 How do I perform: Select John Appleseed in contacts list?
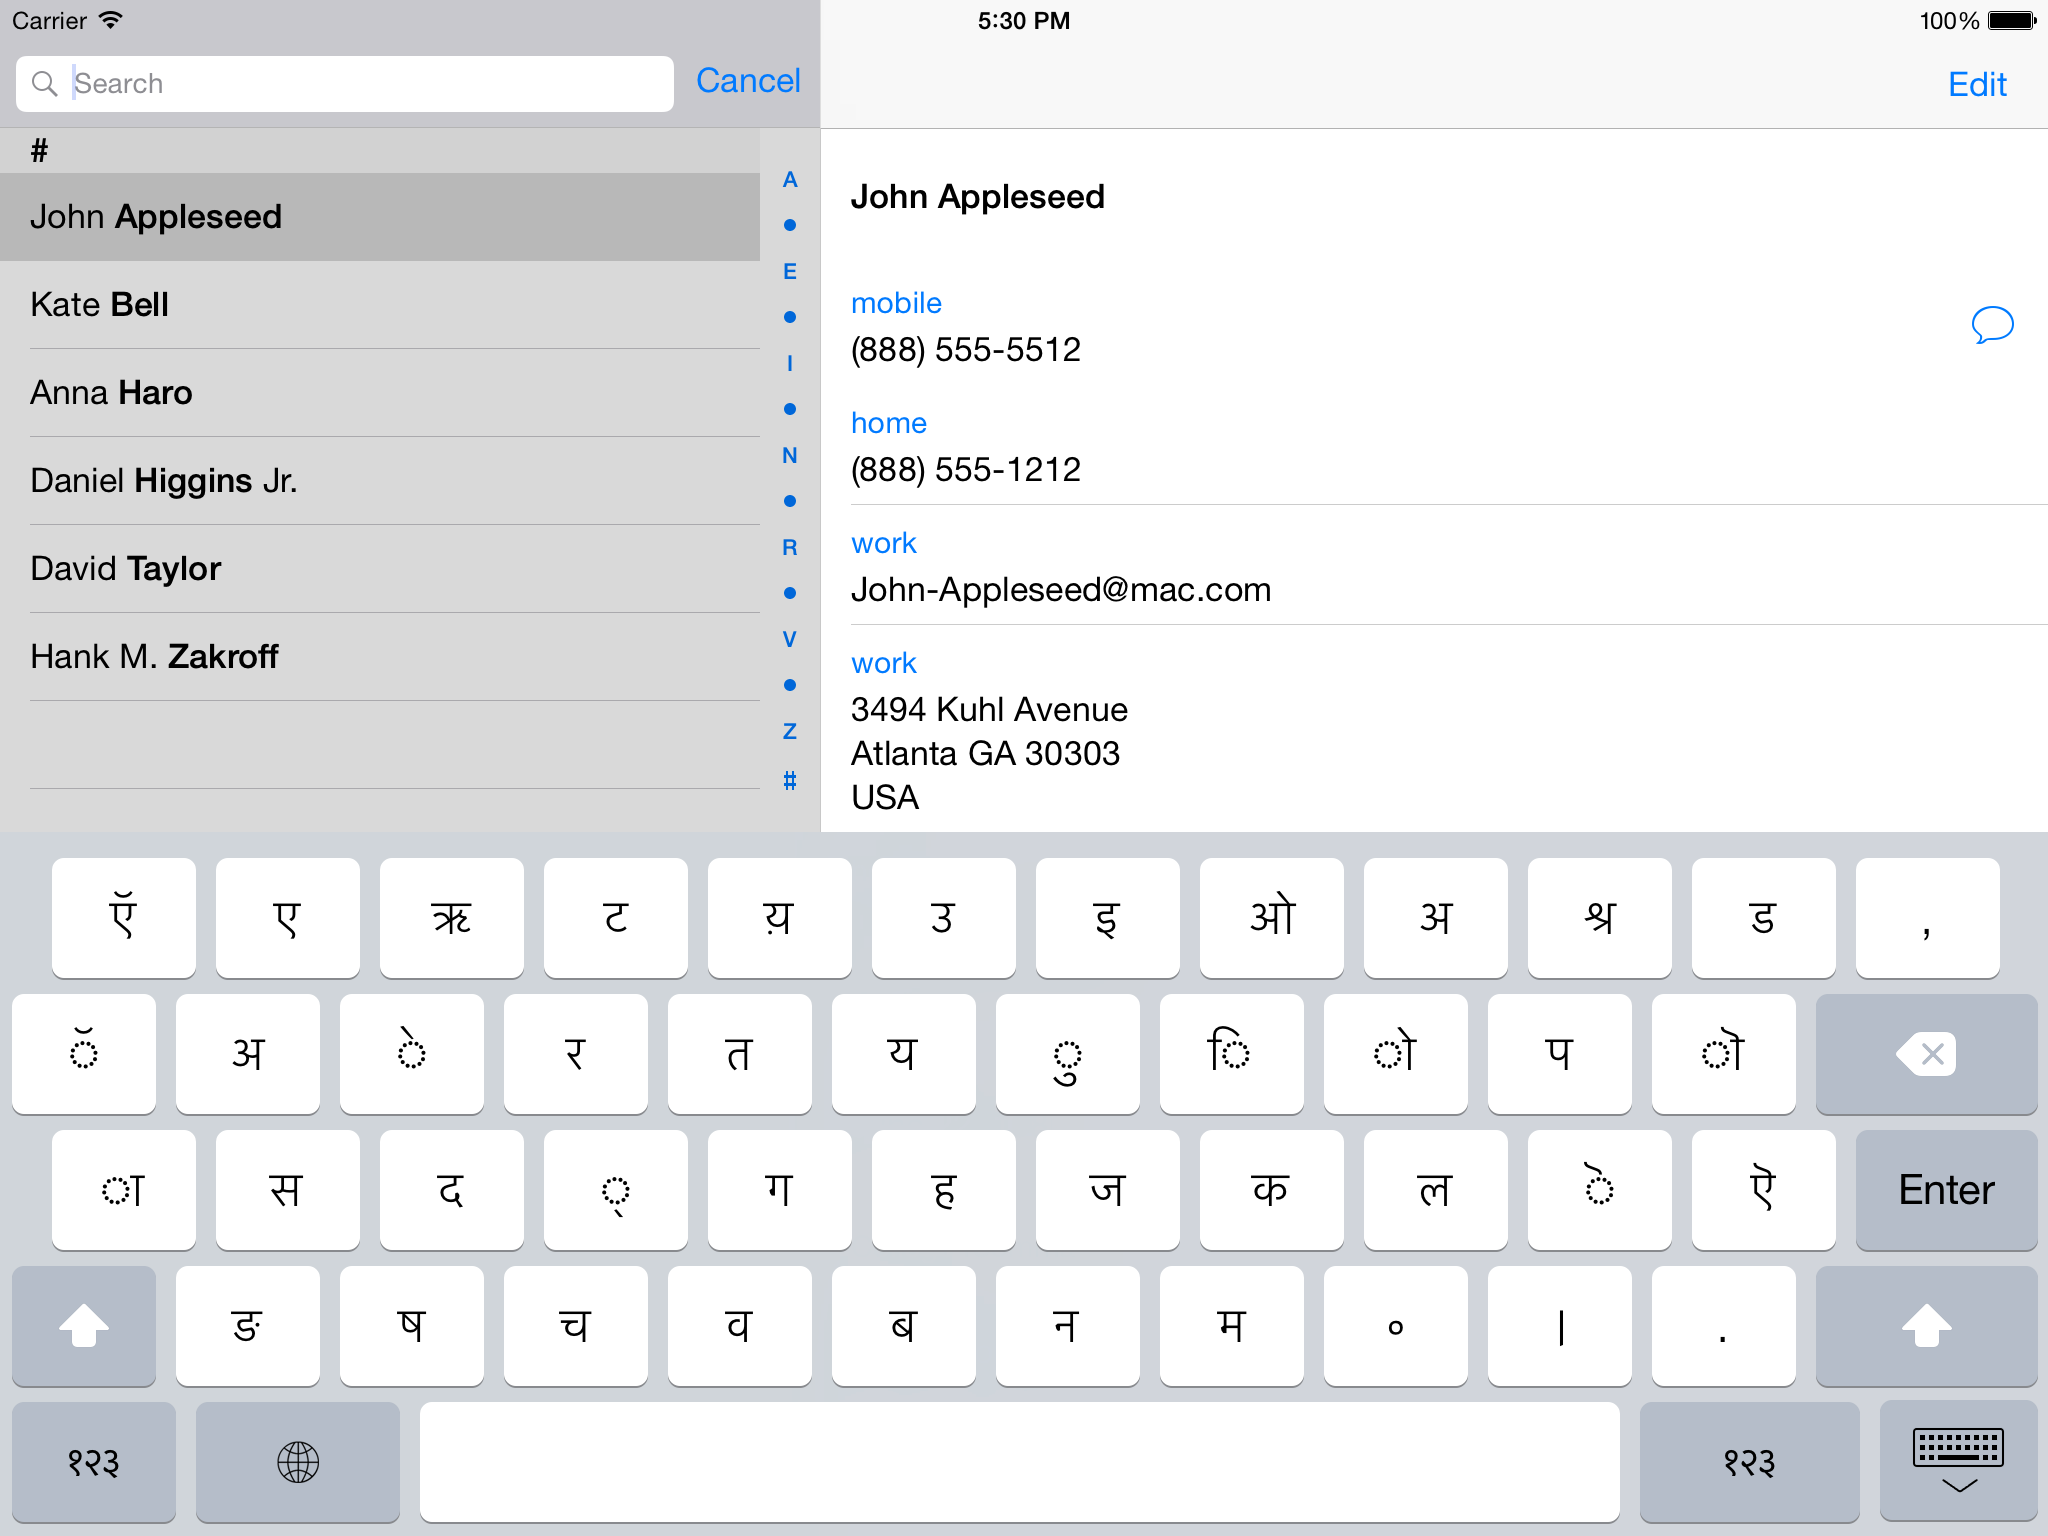pos(380,217)
